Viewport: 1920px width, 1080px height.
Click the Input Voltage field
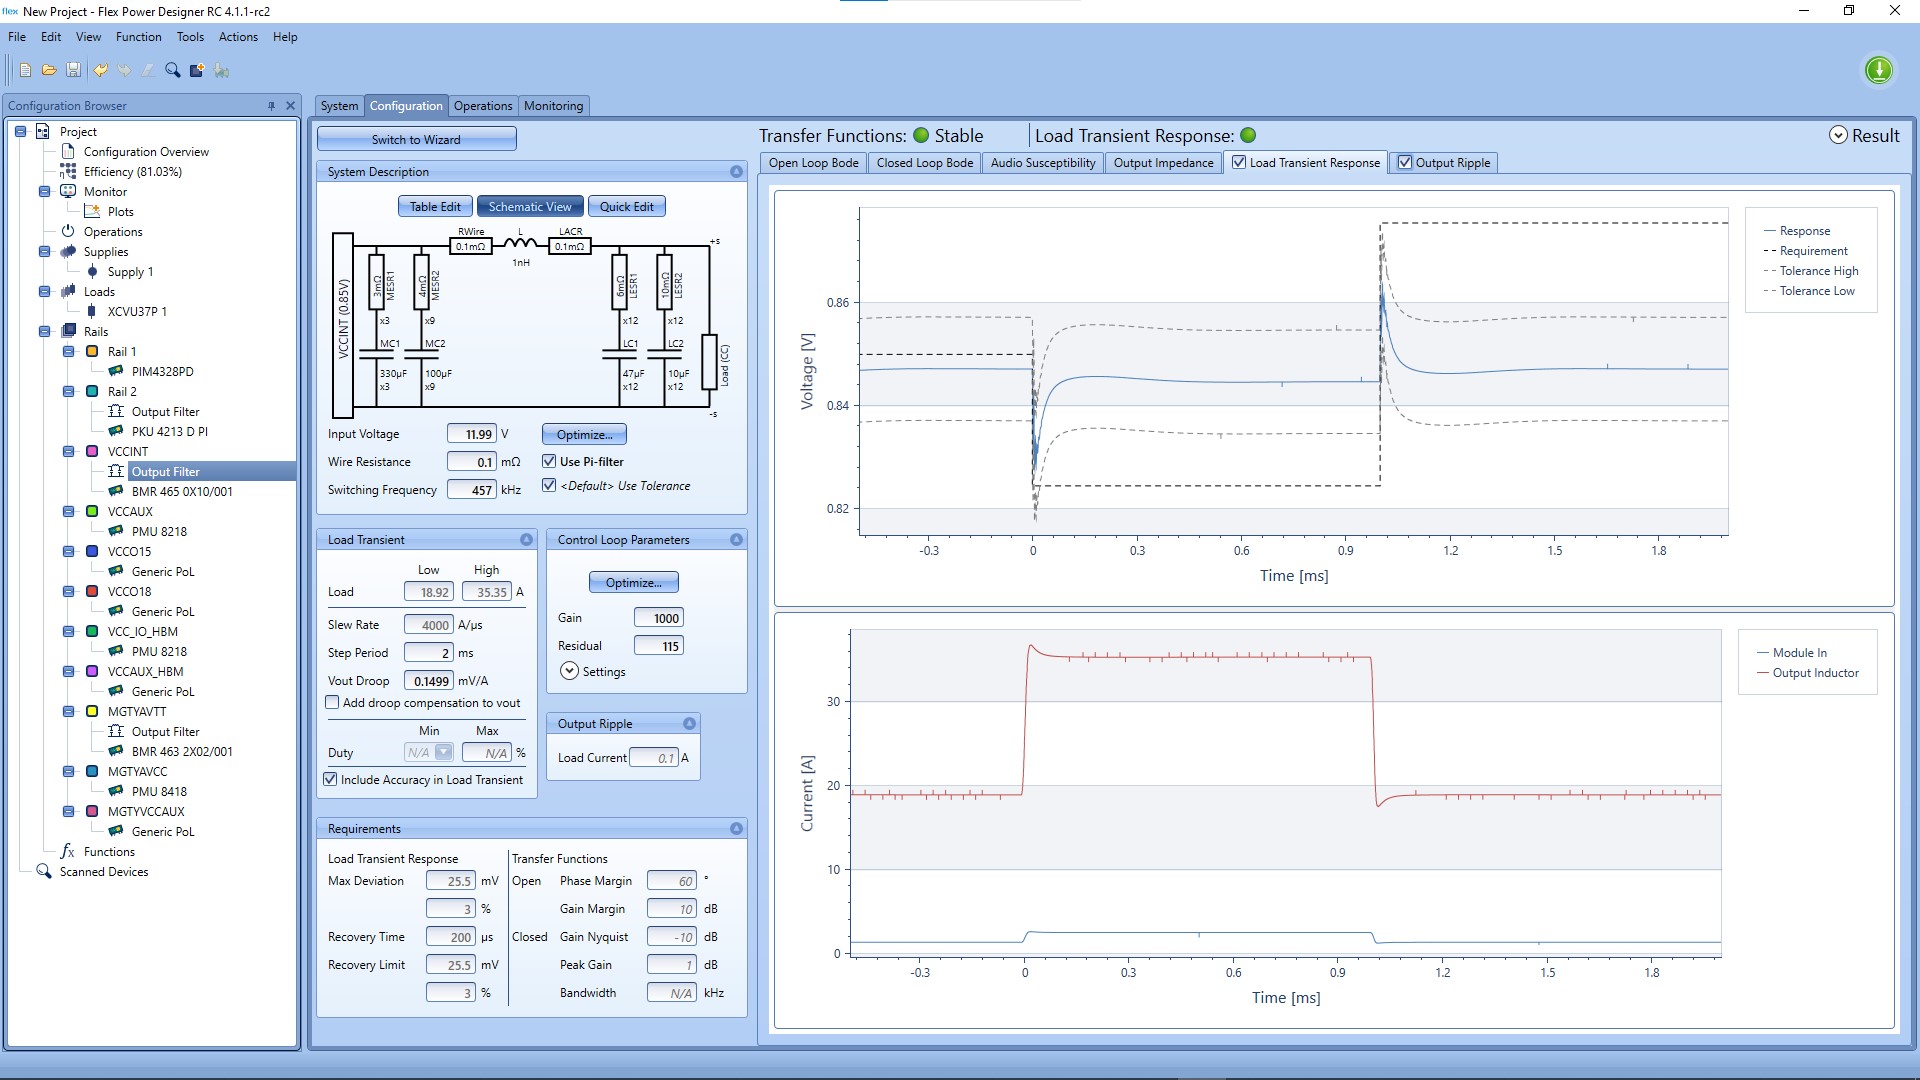tap(471, 434)
